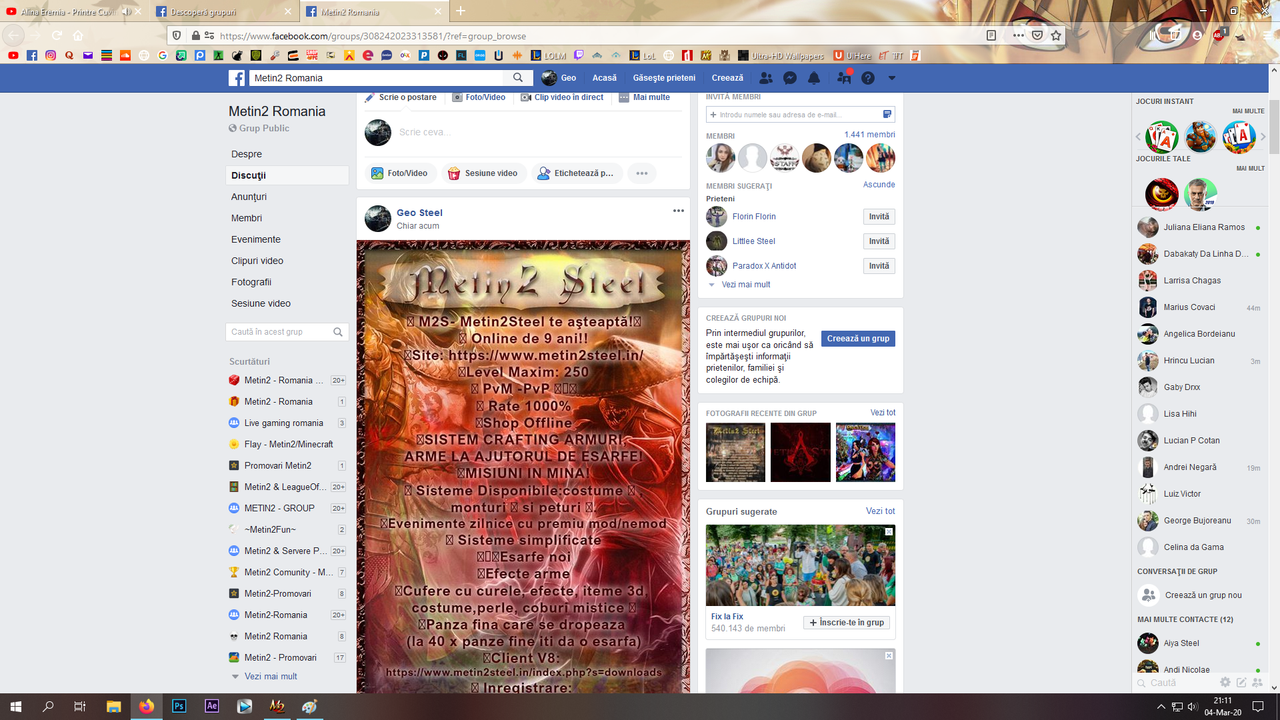
Task: Expand Vezi mai mult under suggested members
Action: (x=746, y=285)
